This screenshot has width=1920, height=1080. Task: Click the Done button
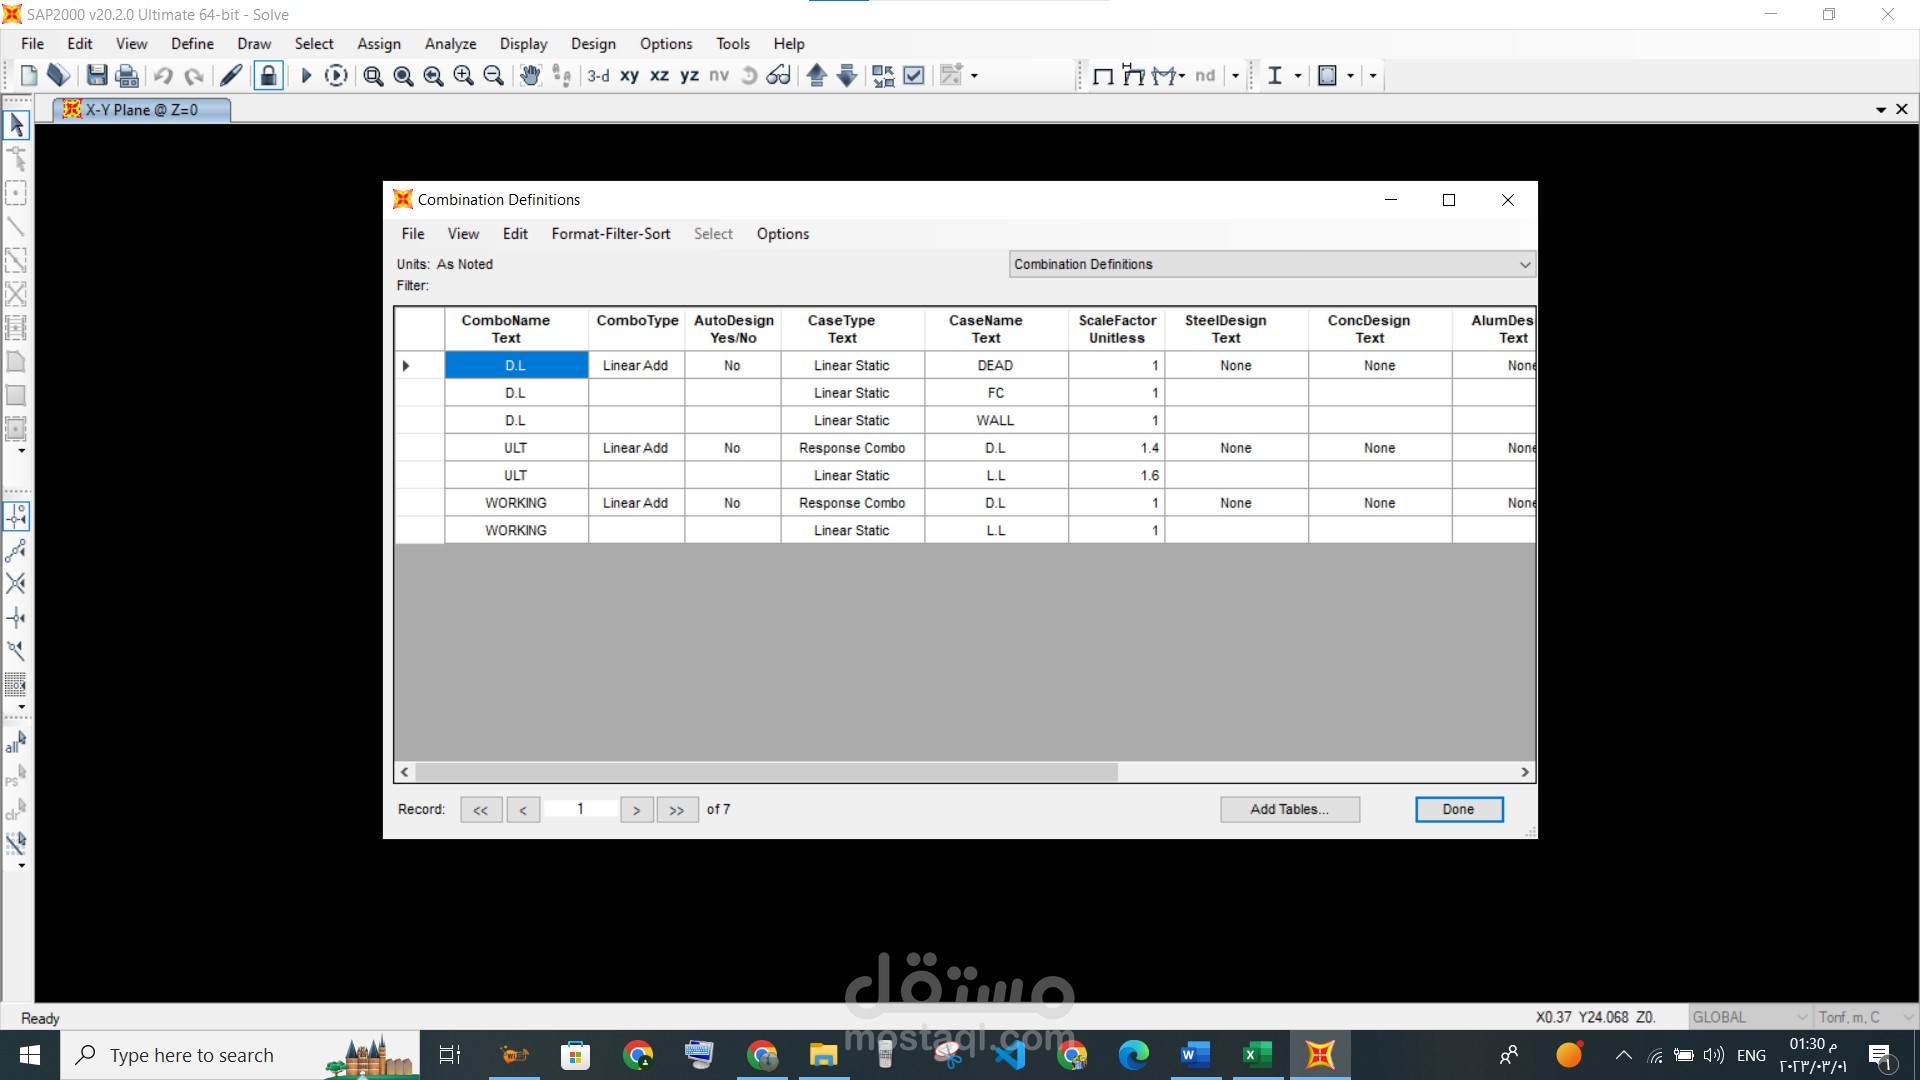click(1458, 809)
